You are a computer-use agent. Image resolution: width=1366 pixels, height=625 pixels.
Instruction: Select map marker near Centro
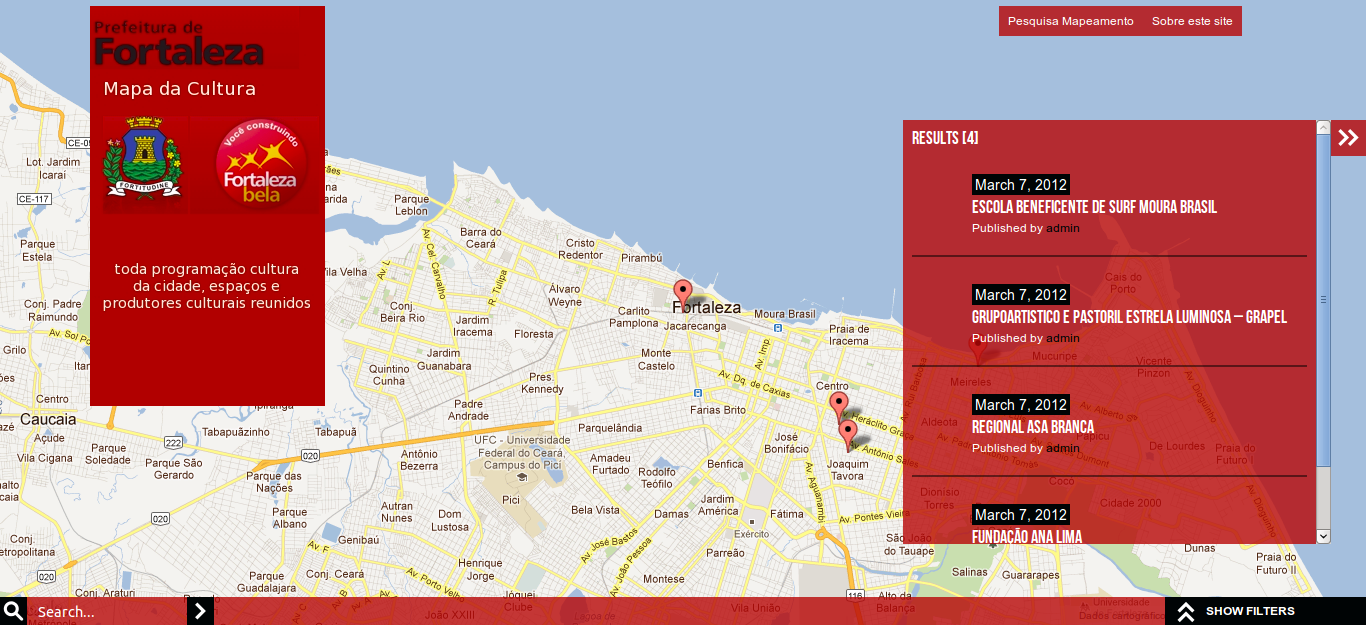click(x=839, y=406)
